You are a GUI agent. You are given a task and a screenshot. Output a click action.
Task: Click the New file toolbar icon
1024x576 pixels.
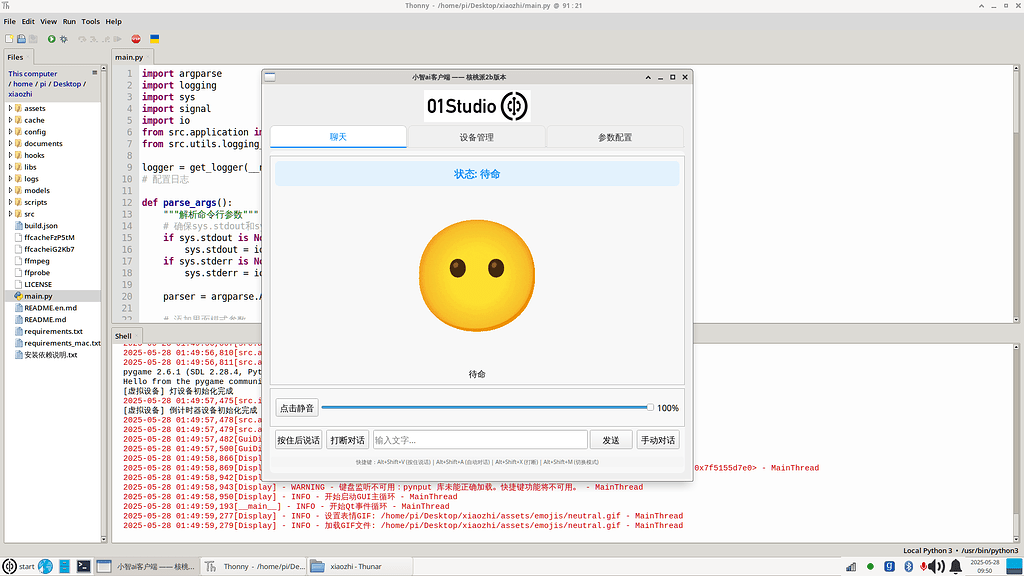[x=9, y=39]
